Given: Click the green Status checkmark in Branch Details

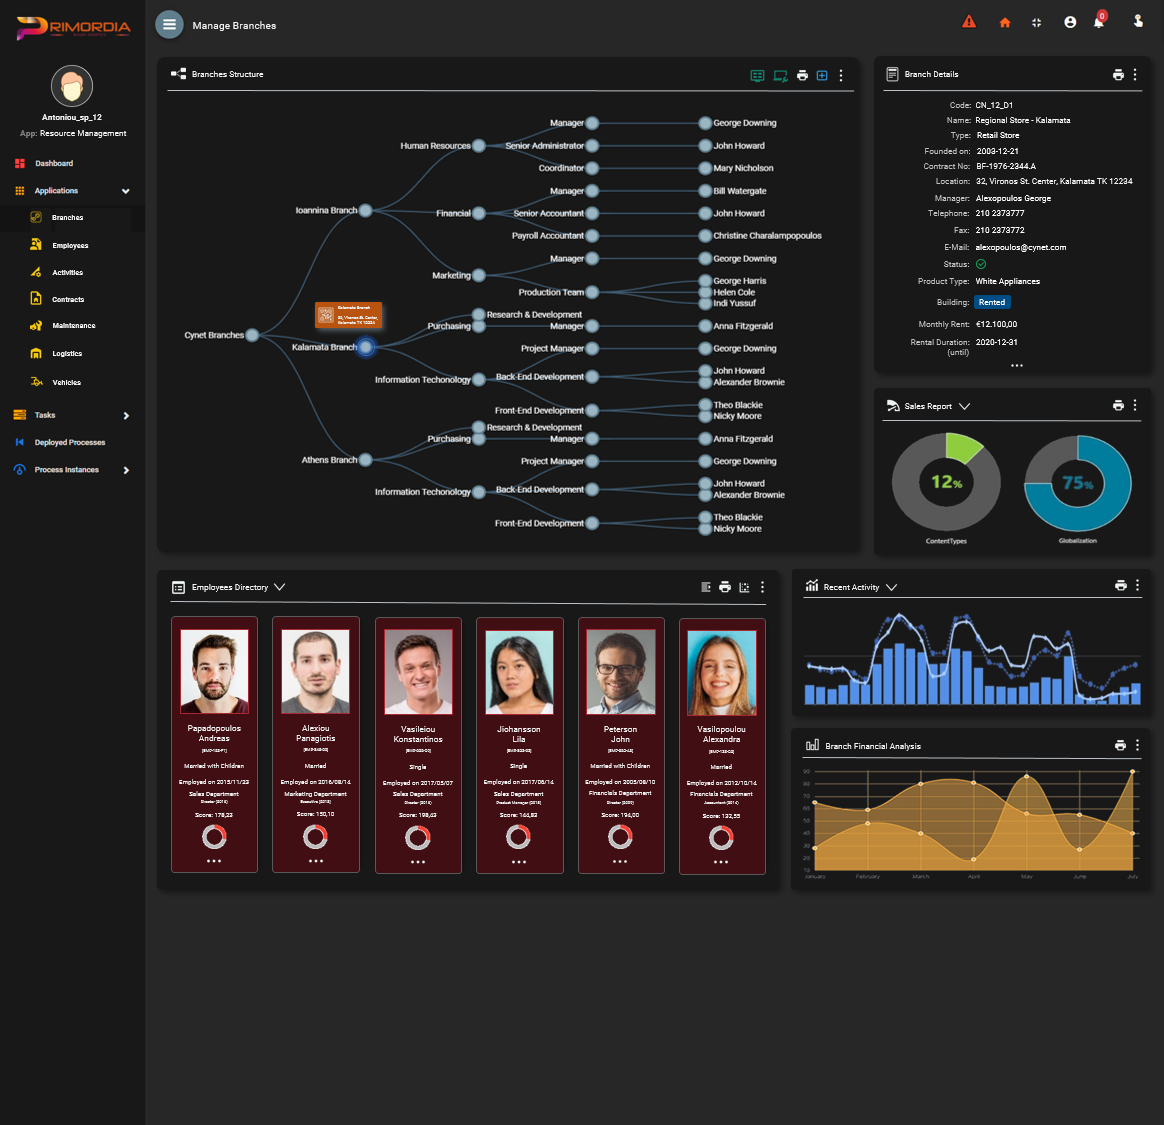Looking at the screenshot, I should click(981, 264).
